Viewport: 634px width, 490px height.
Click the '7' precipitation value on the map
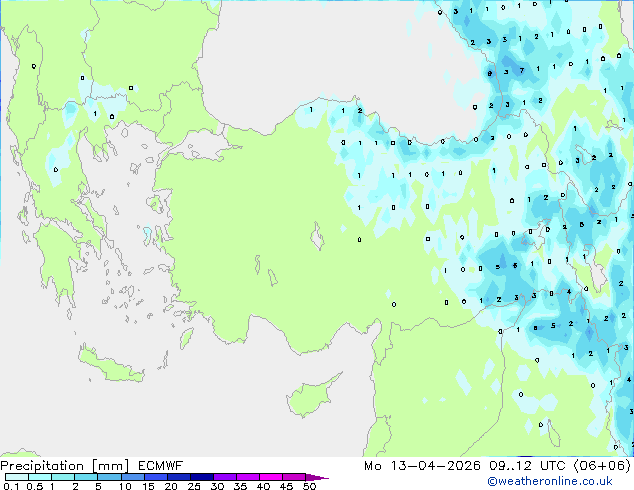522,71
